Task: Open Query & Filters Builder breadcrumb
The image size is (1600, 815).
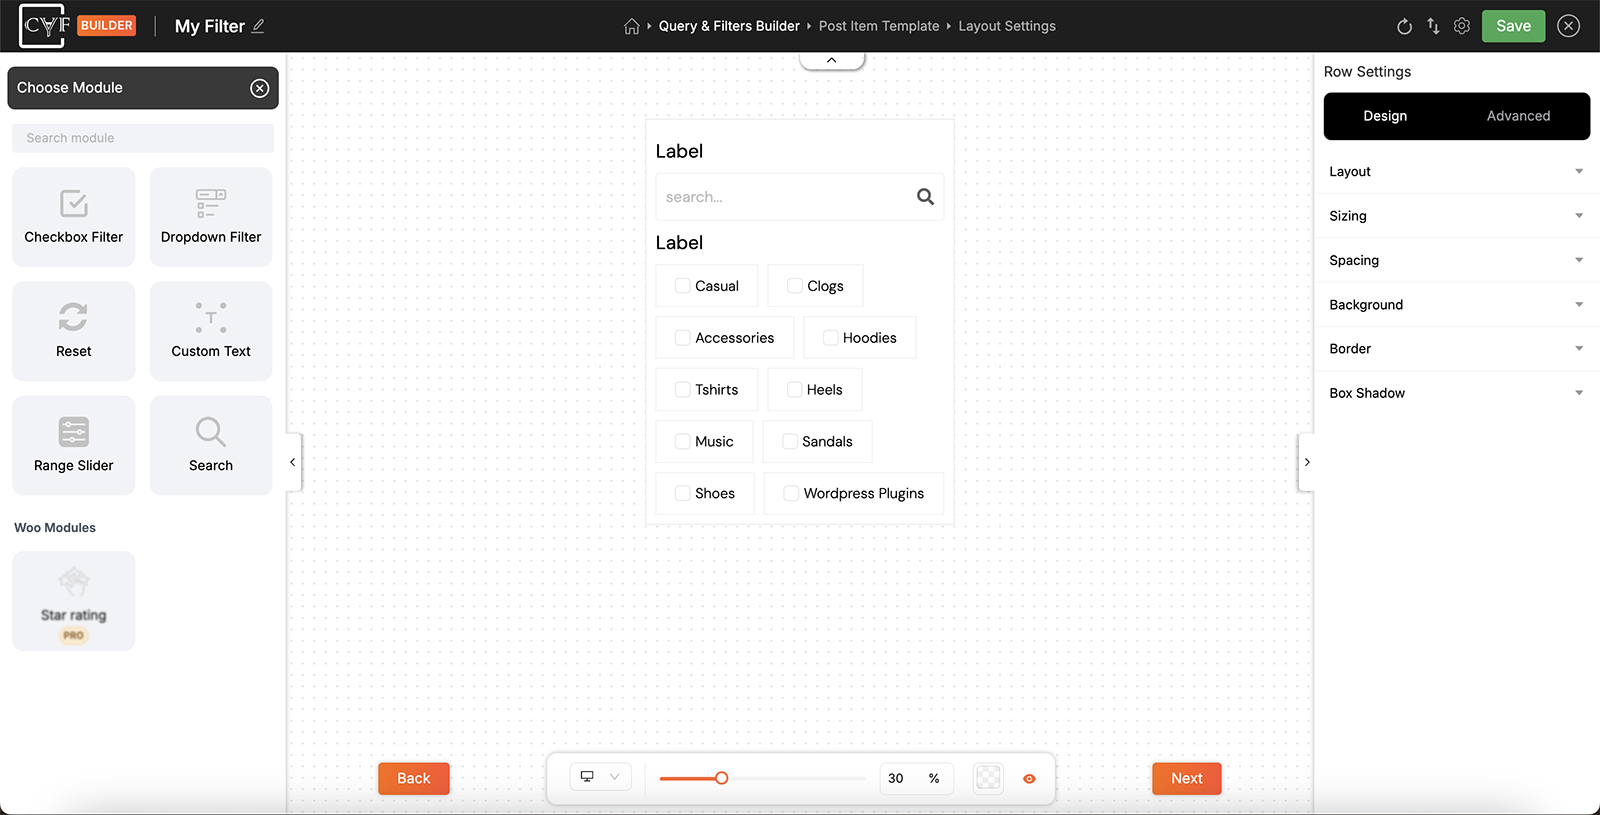Action: pyautogui.click(x=729, y=26)
